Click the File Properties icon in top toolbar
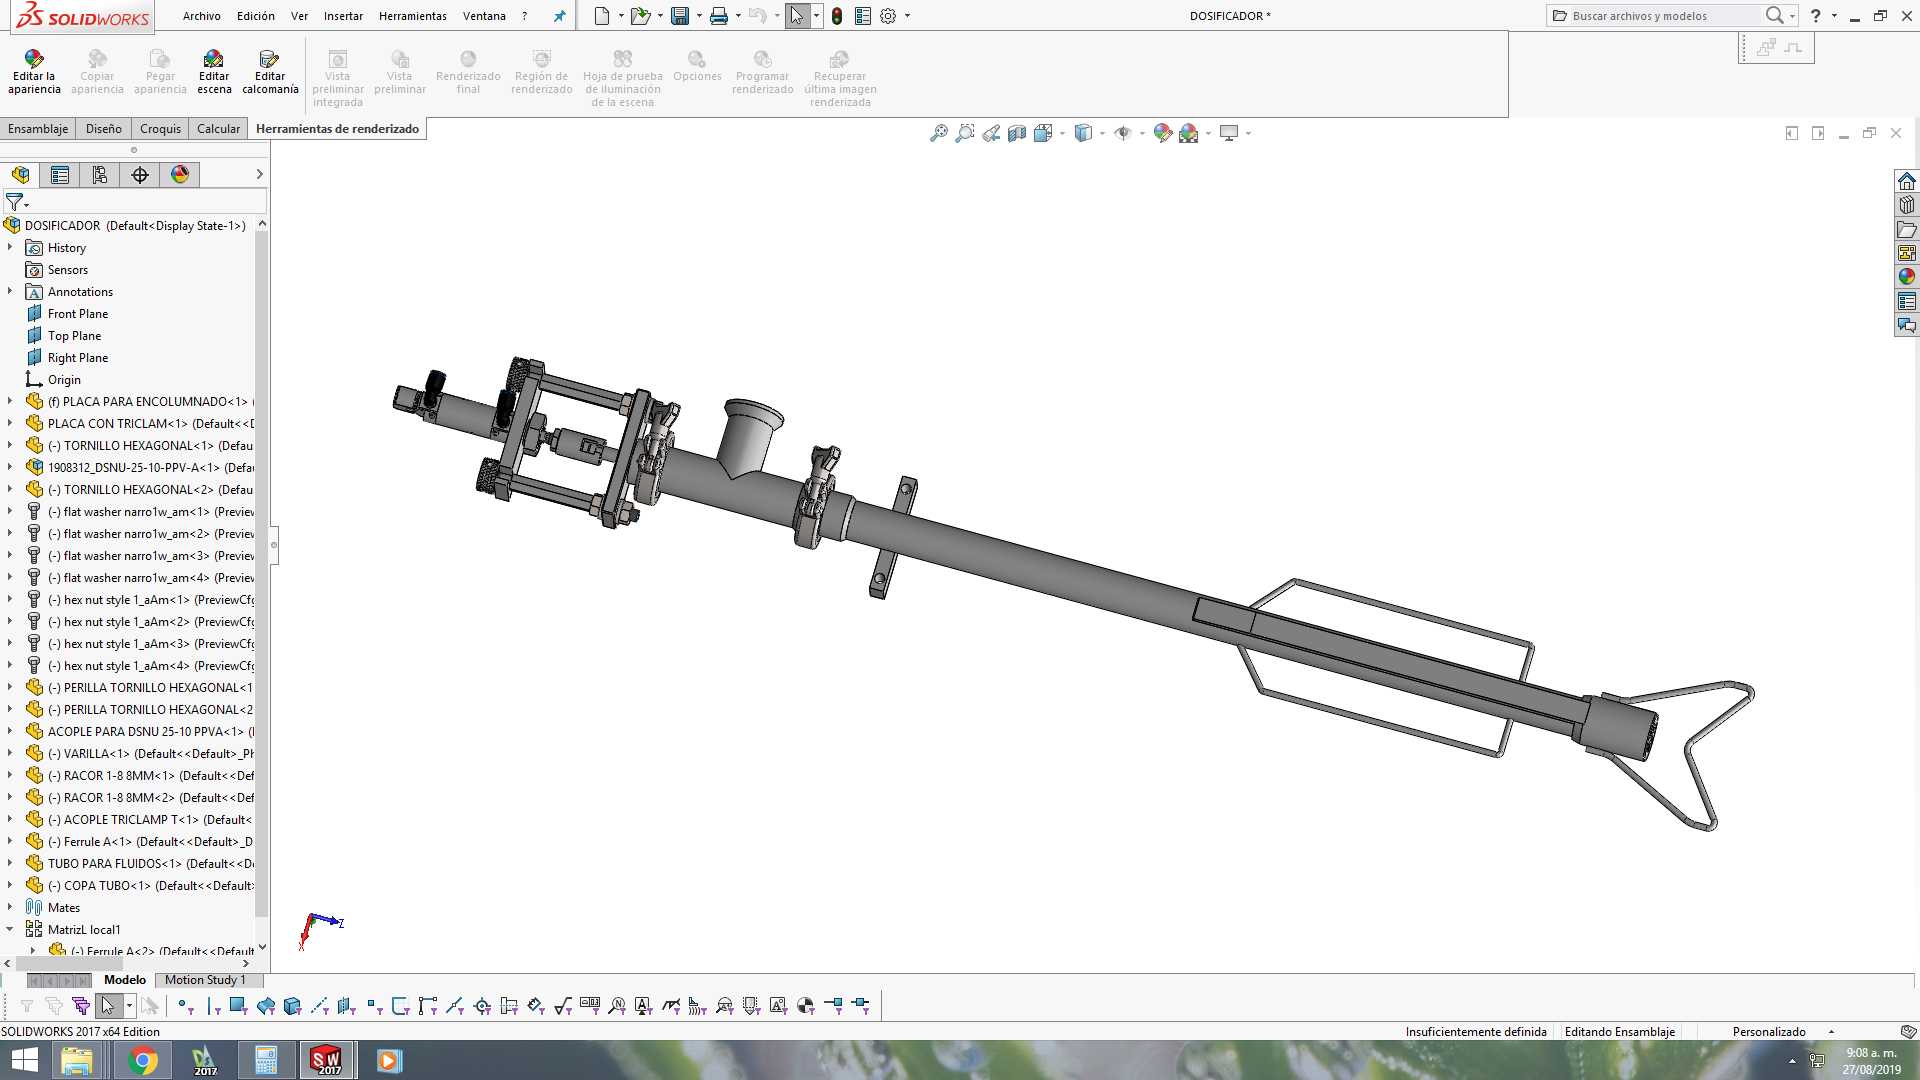 tap(863, 16)
